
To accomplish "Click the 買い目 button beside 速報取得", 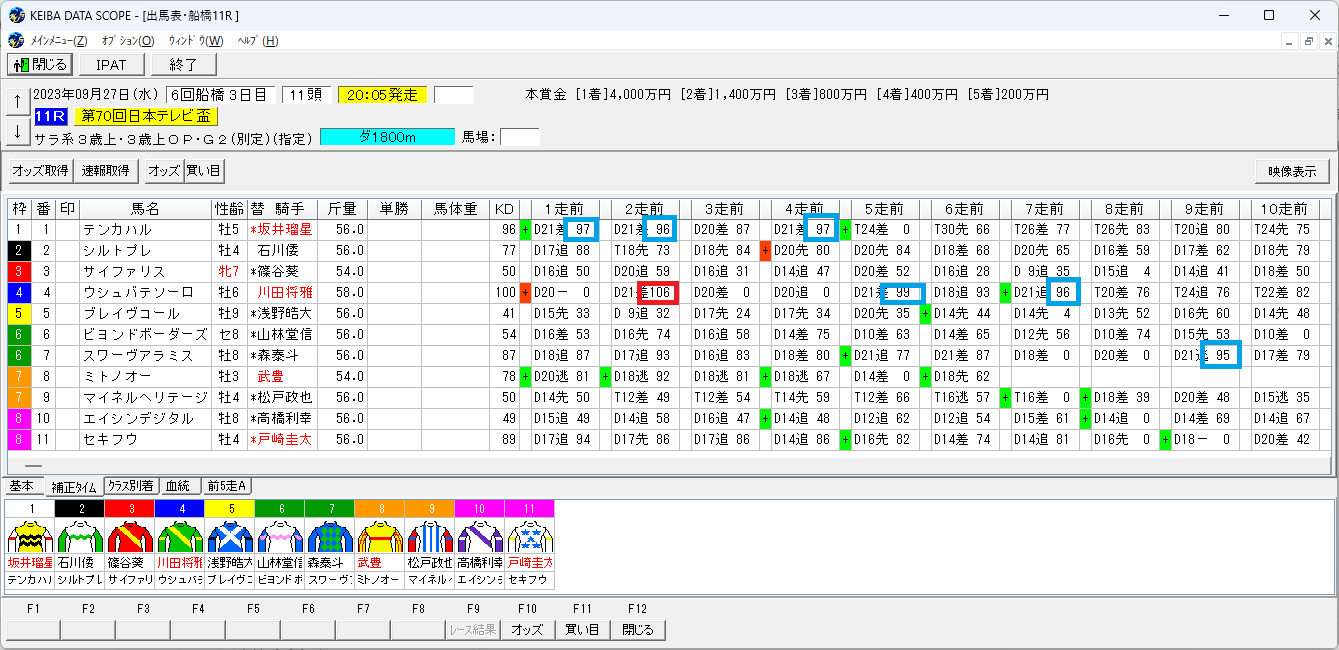I will point(203,171).
